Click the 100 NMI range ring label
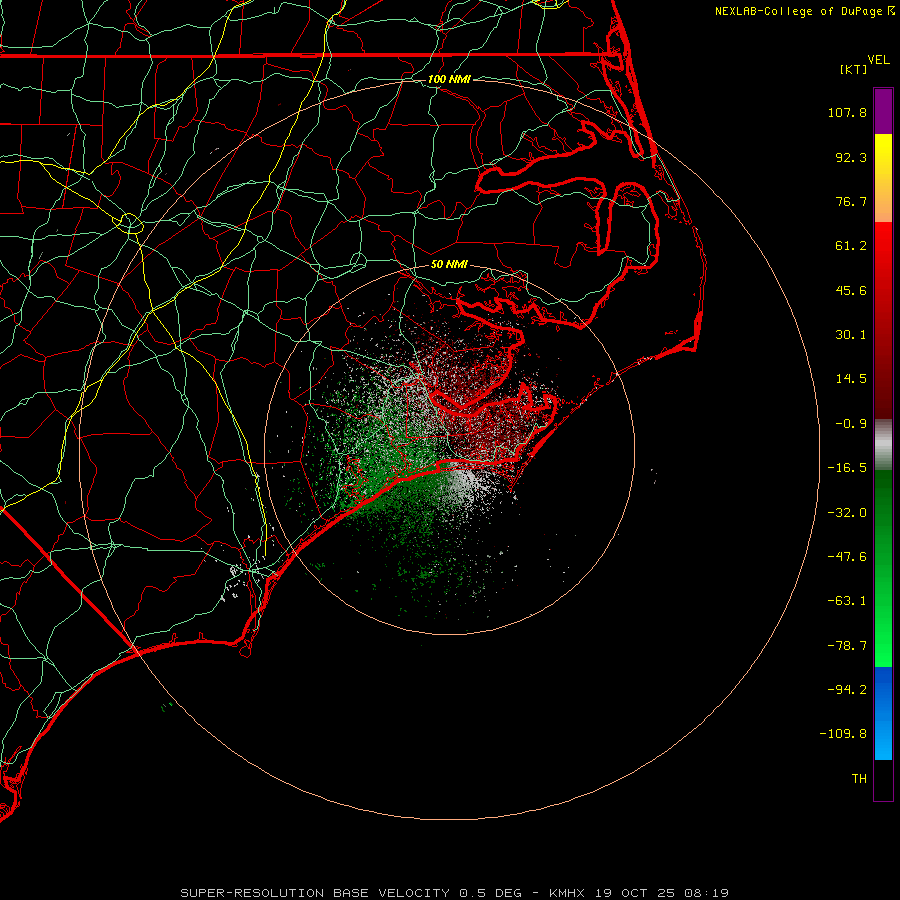 [449, 79]
